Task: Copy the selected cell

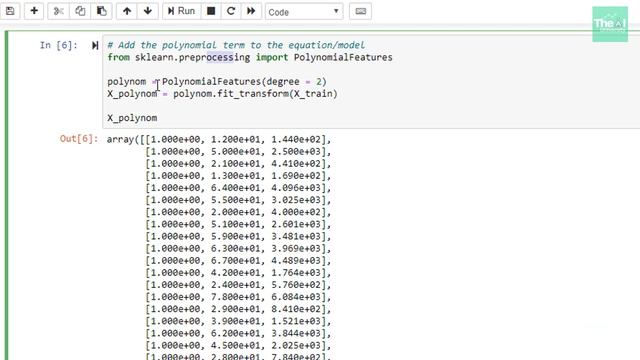Action: (80, 11)
